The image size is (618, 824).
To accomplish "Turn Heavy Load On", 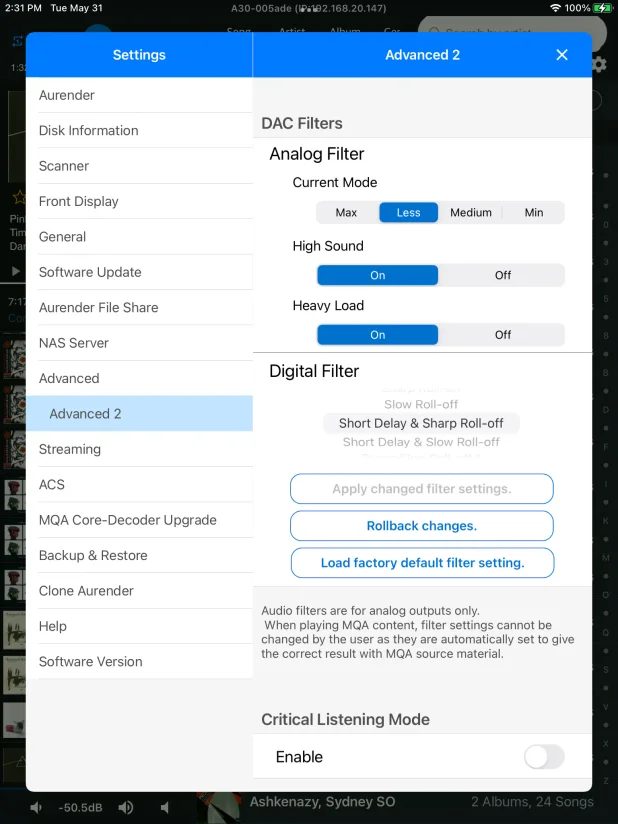I will pyautogui.click(x=377, y=335).
